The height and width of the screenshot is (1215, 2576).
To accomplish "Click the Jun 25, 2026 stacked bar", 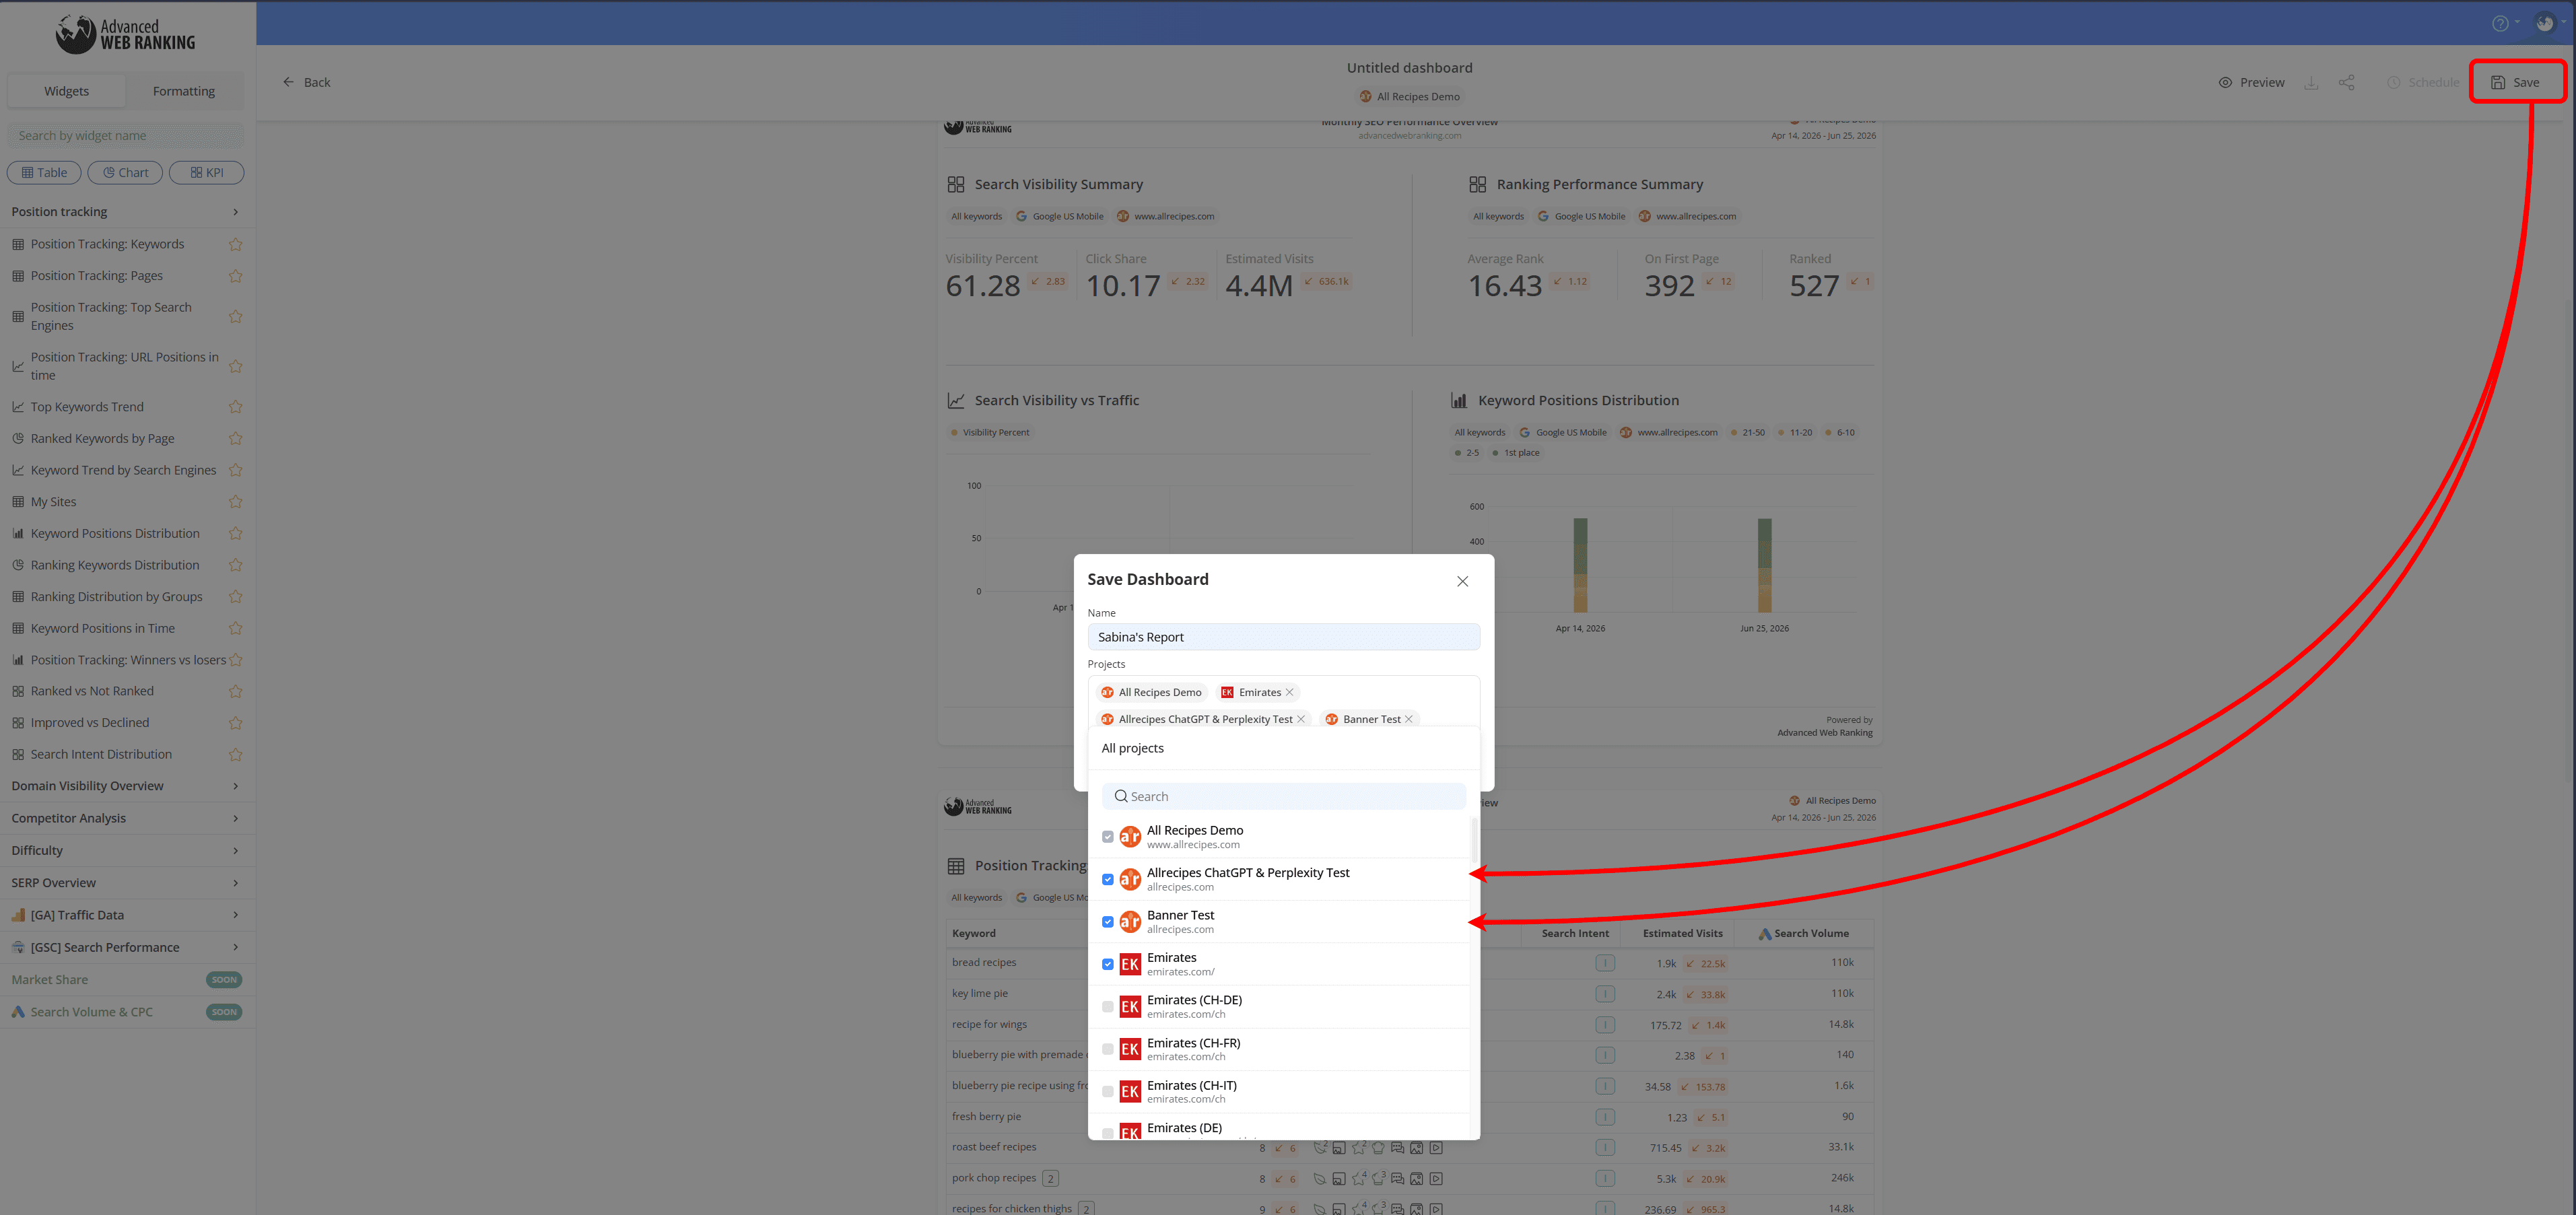I will 1764,566.
